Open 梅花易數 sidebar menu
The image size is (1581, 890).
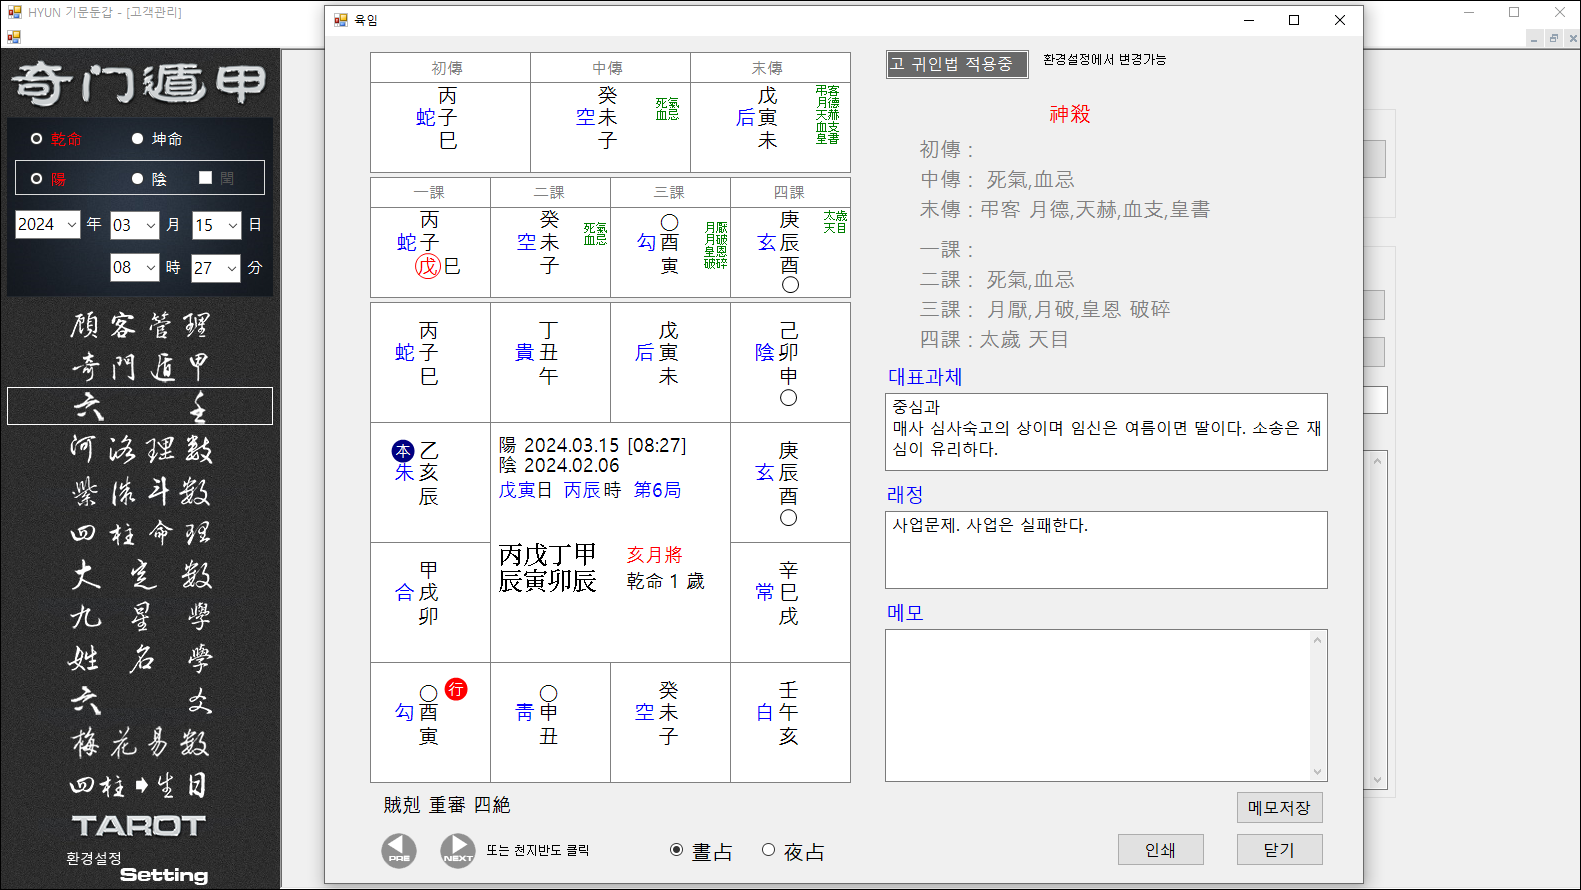(x=140, y=743)
